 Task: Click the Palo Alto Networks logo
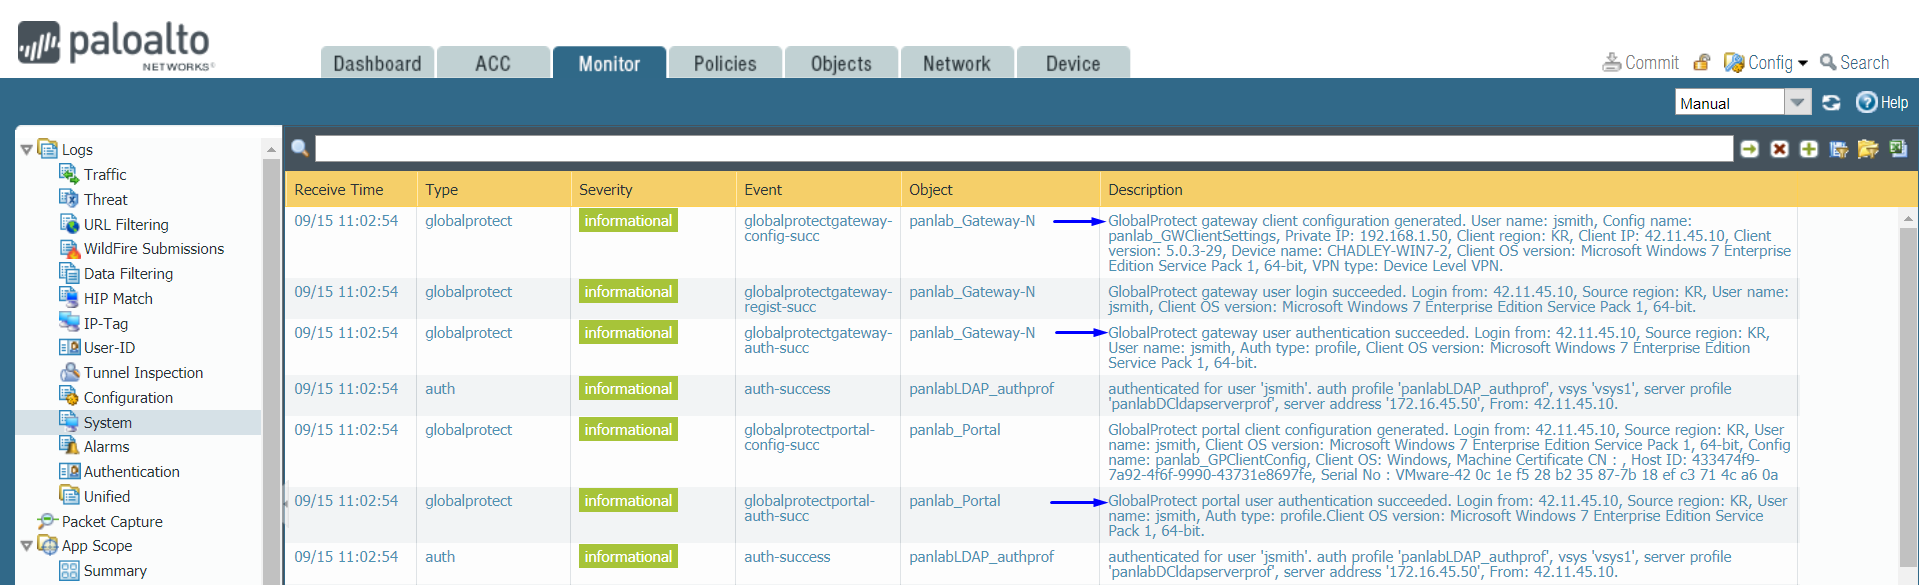114,45
